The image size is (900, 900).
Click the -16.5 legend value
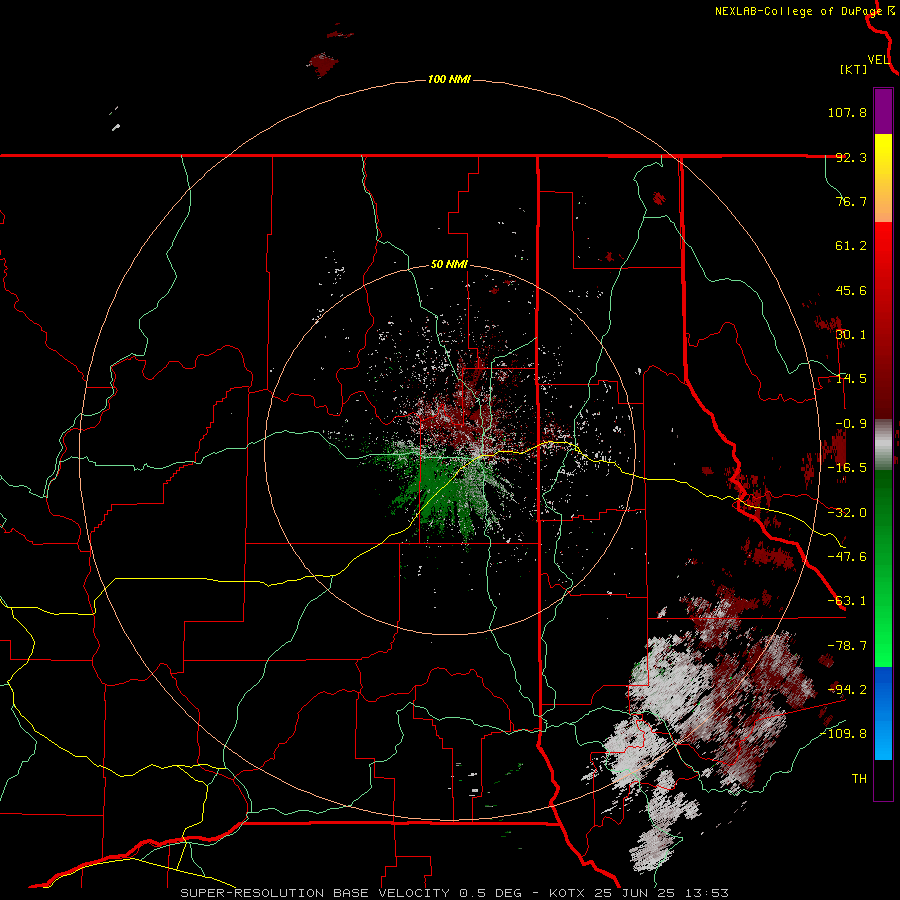pos(847,468)
